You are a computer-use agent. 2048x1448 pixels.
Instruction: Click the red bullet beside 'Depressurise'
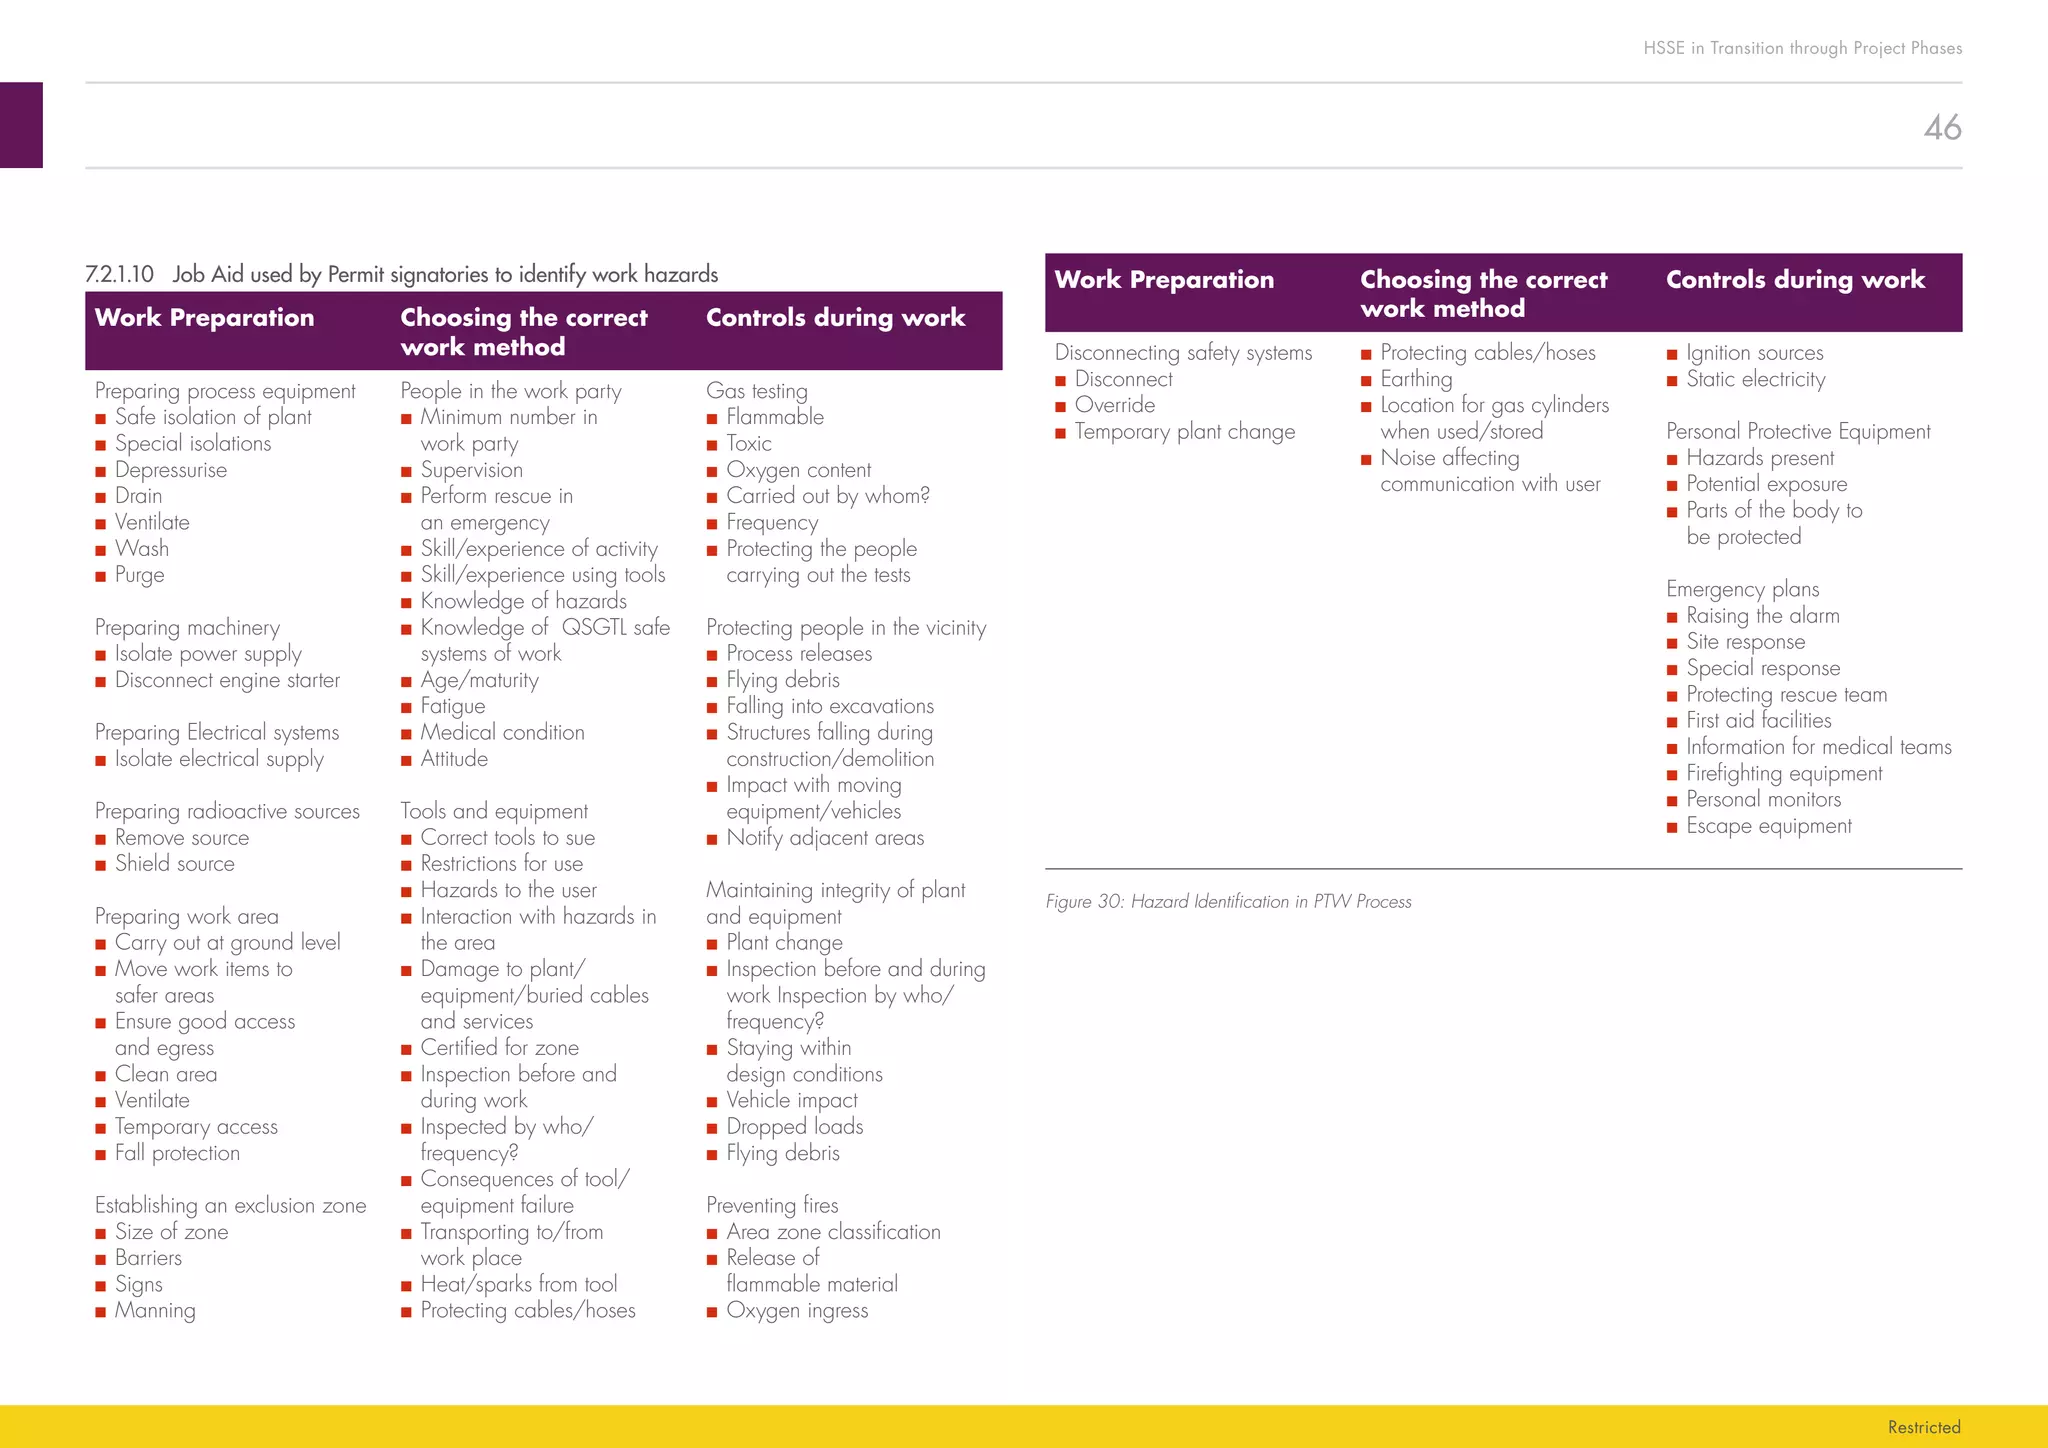pos(101,471)
